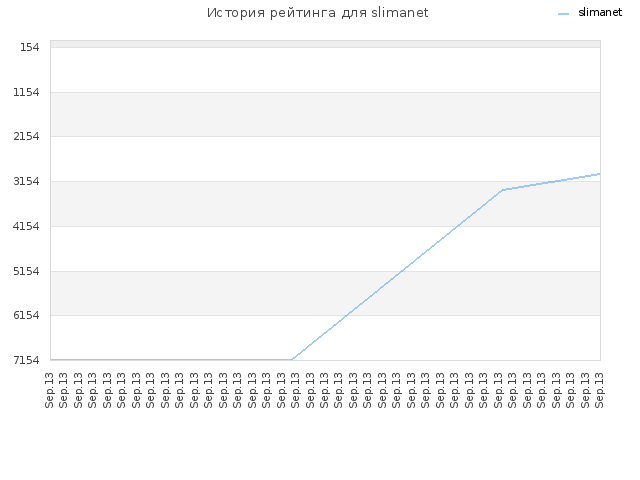Click the first Sep.13 x-axis label
Image resolution: width=640 pixels, height=480 pixels.
[49, 390]
